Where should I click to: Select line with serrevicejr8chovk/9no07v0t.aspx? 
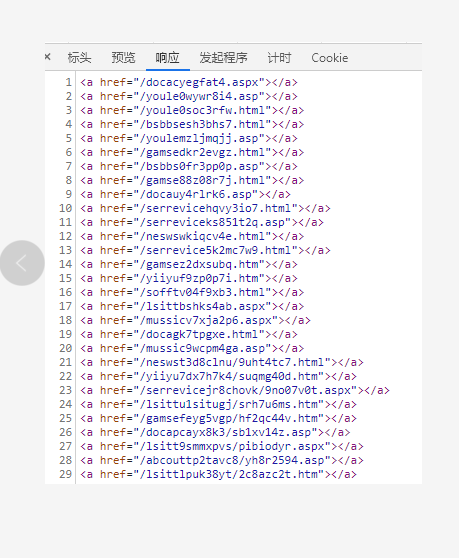click(235, 390)
